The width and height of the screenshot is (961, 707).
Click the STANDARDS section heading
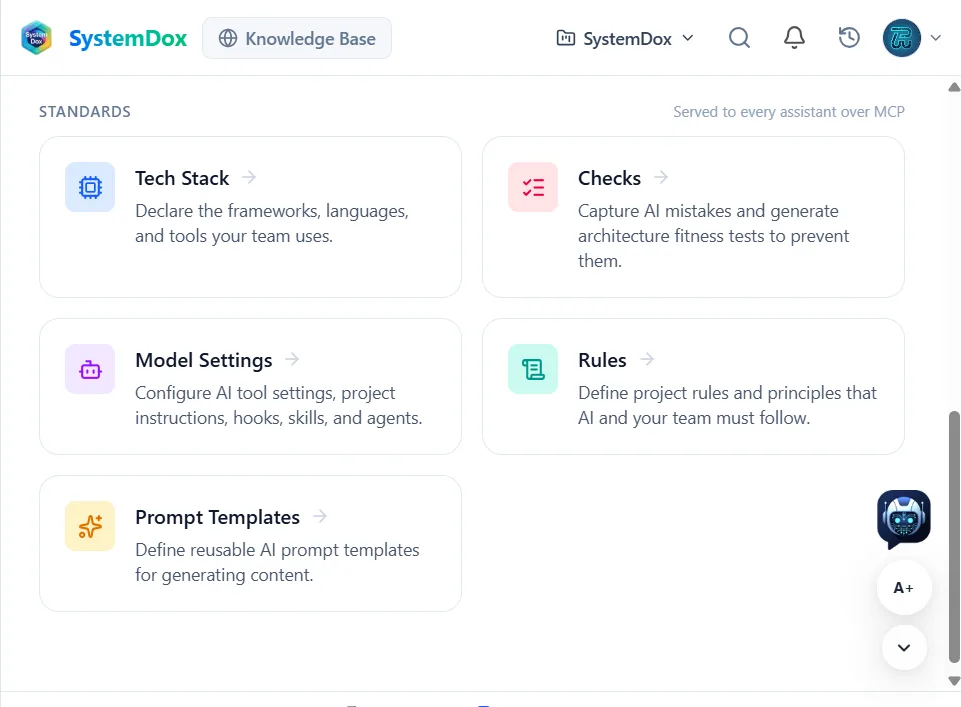(85, 112)
